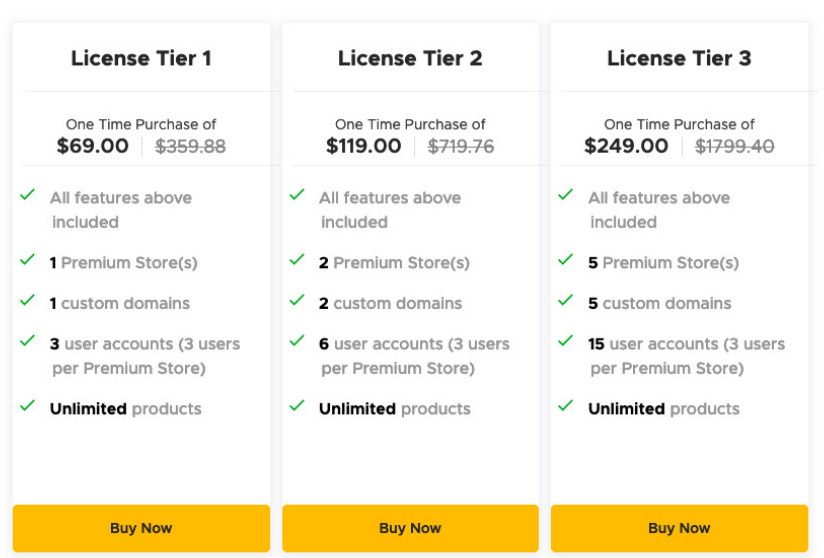The image size is (824, 558).
Task: Click Buy Now for License Tier 2
Action: (x=410, y=528)
